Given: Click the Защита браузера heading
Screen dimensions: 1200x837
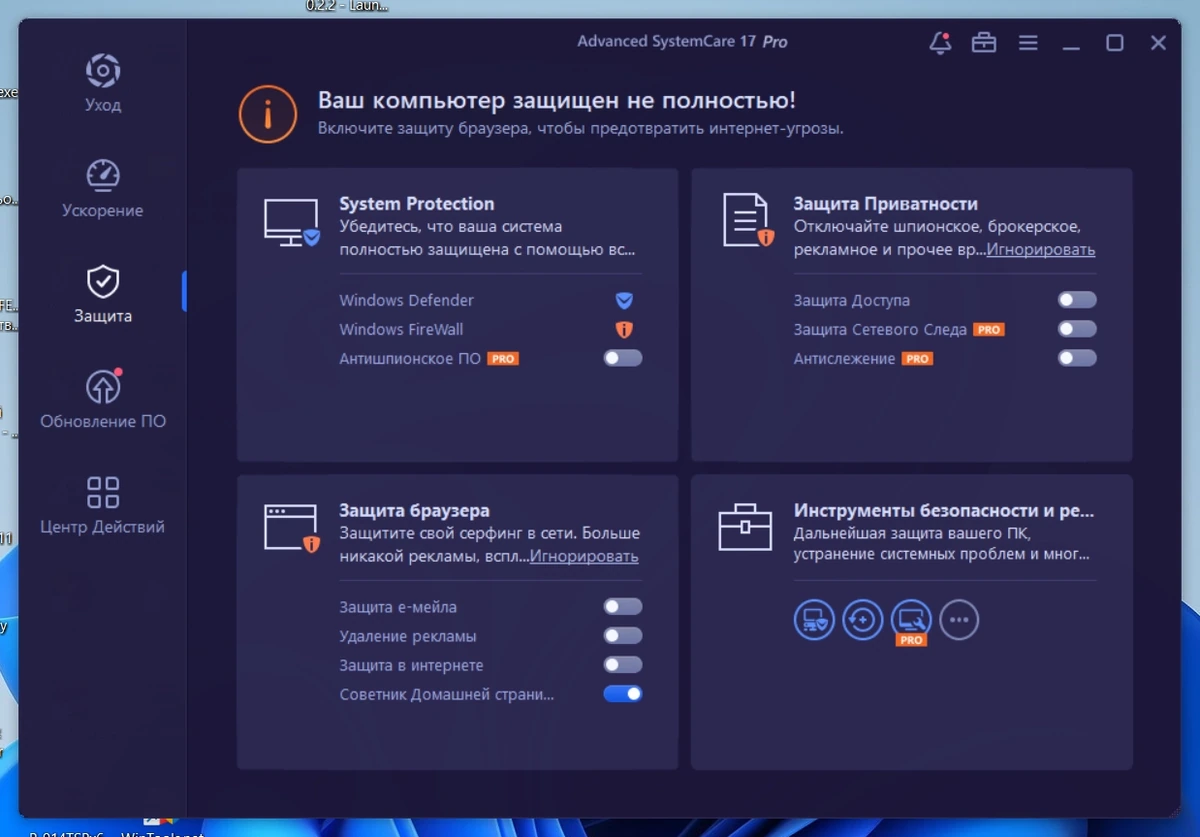Looking at the screenshot, I should point(414,510).
